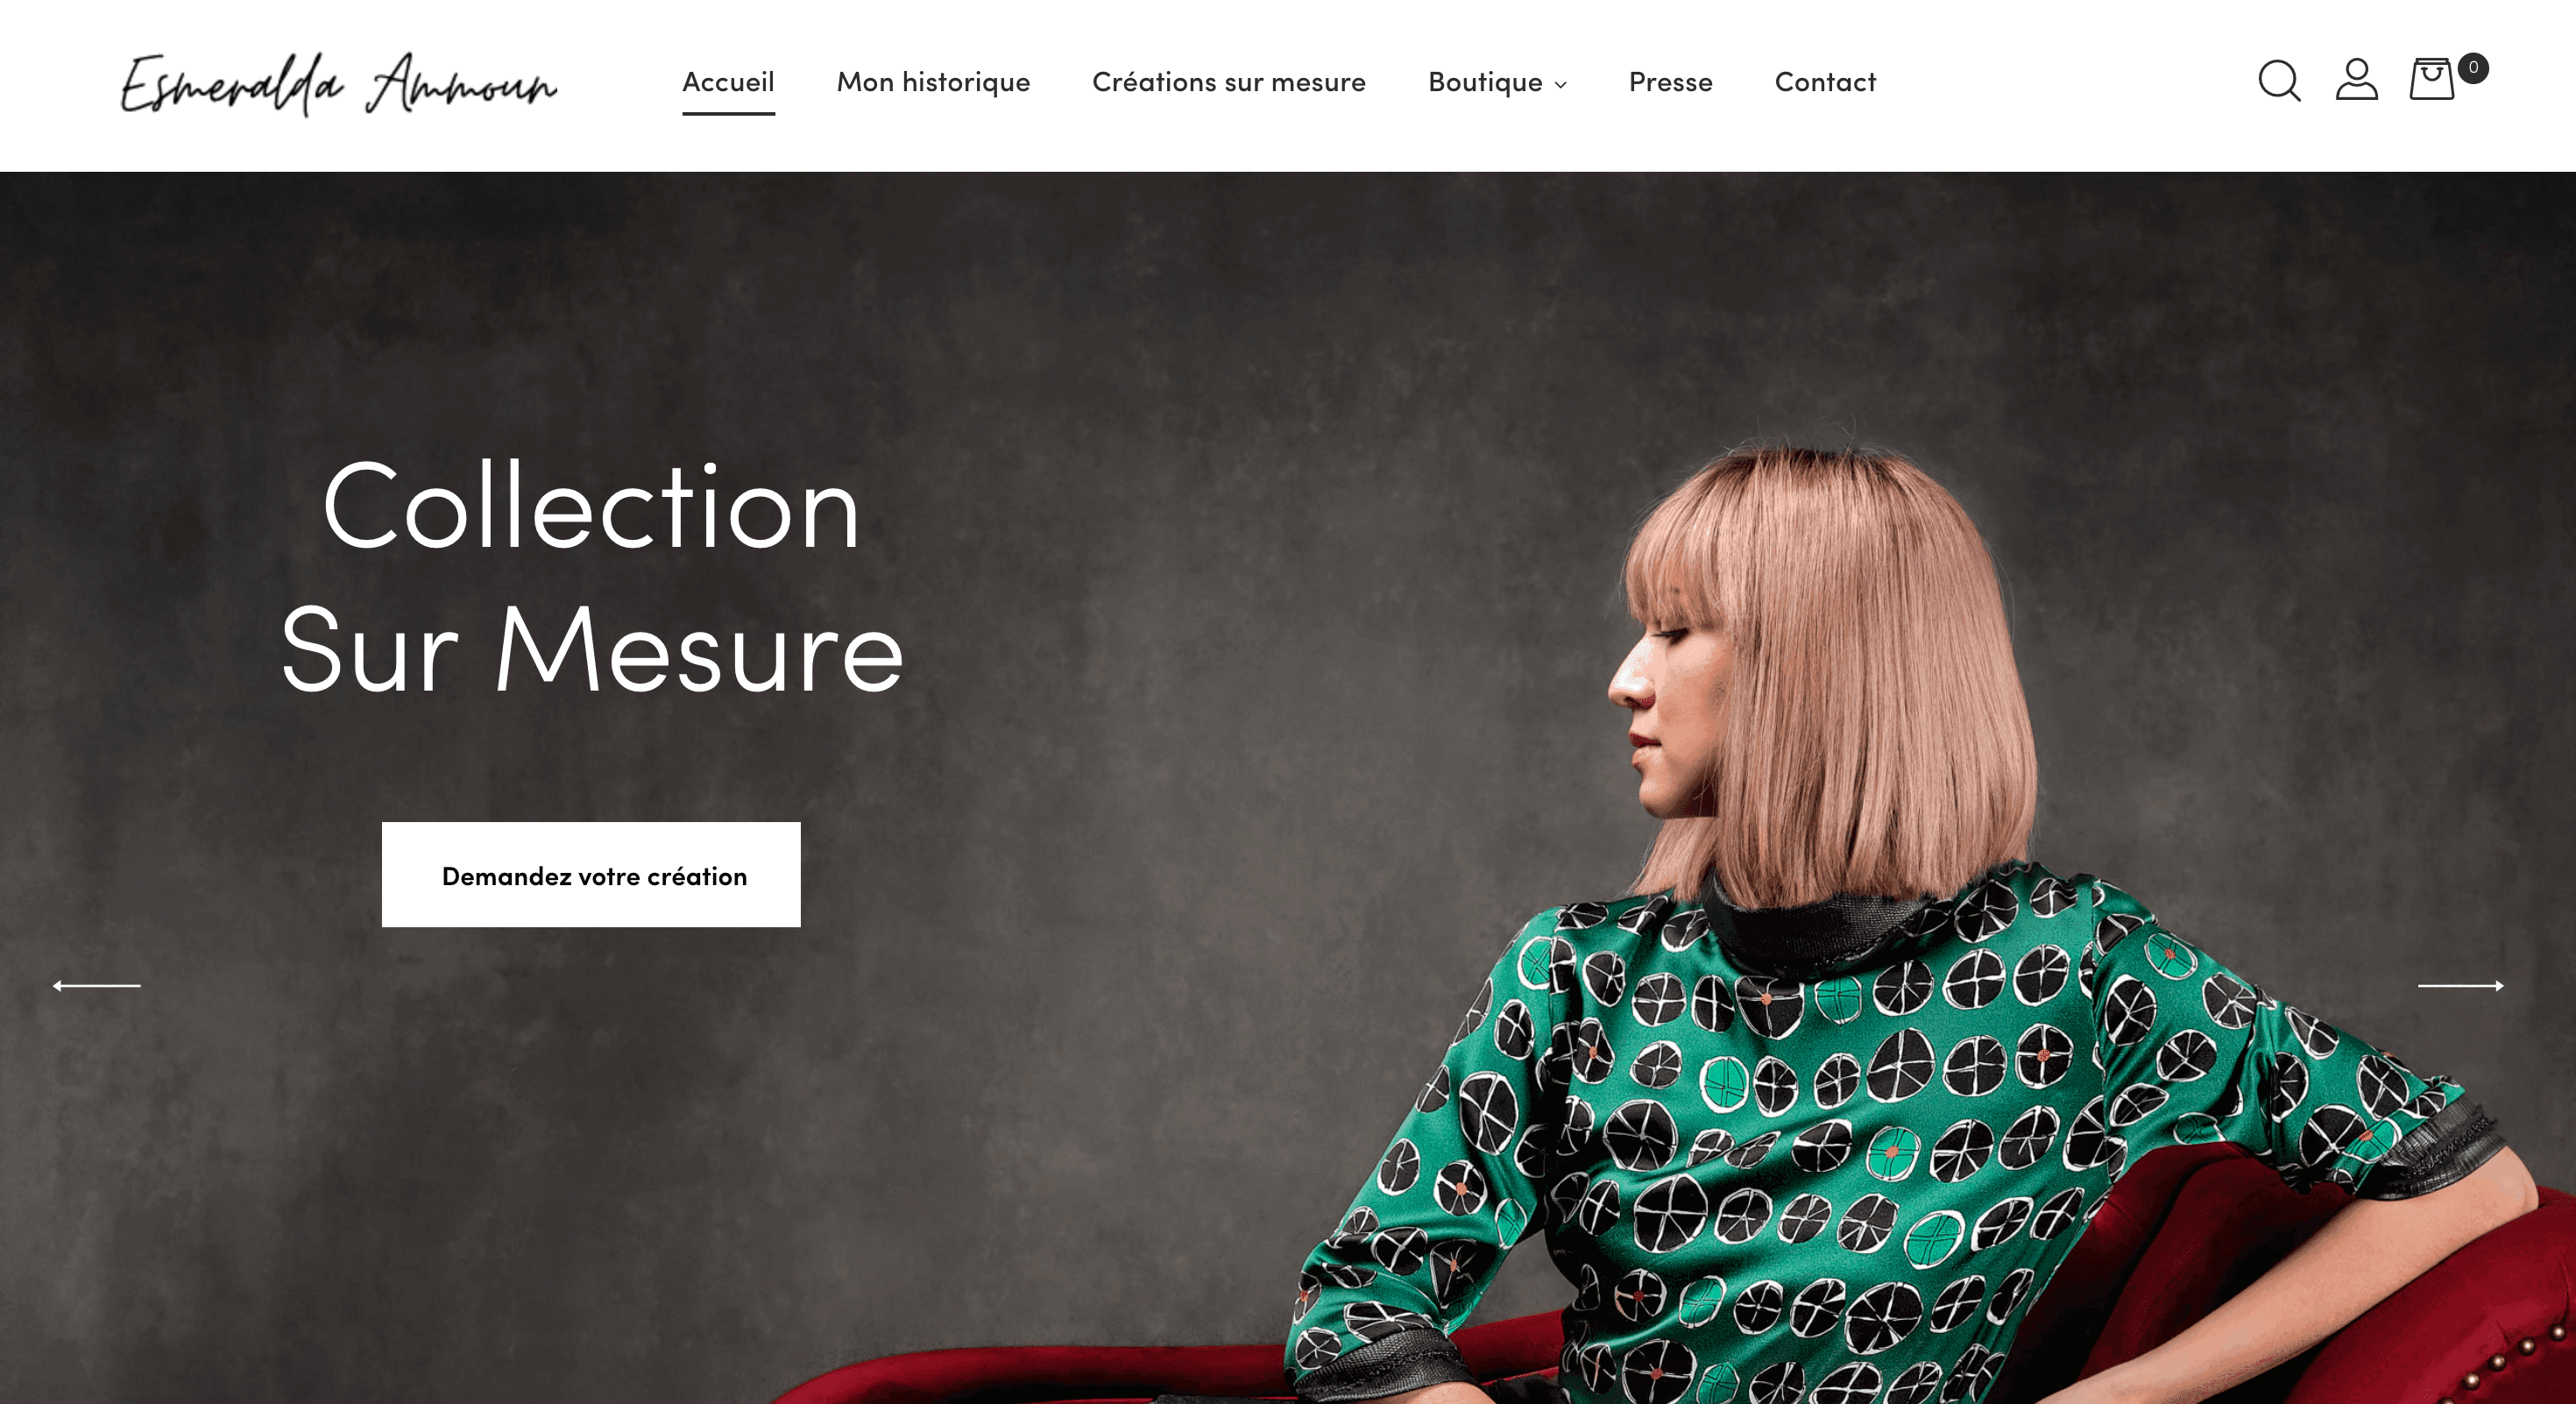Open the Contact page
2576x1404 pixels.
click(1825, 82)
